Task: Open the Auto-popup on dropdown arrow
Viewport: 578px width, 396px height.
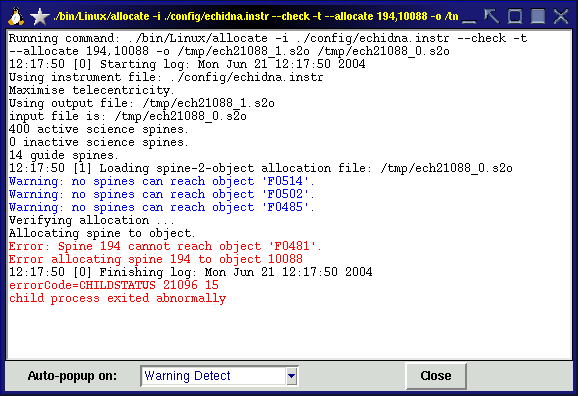Action: [291, 376]
